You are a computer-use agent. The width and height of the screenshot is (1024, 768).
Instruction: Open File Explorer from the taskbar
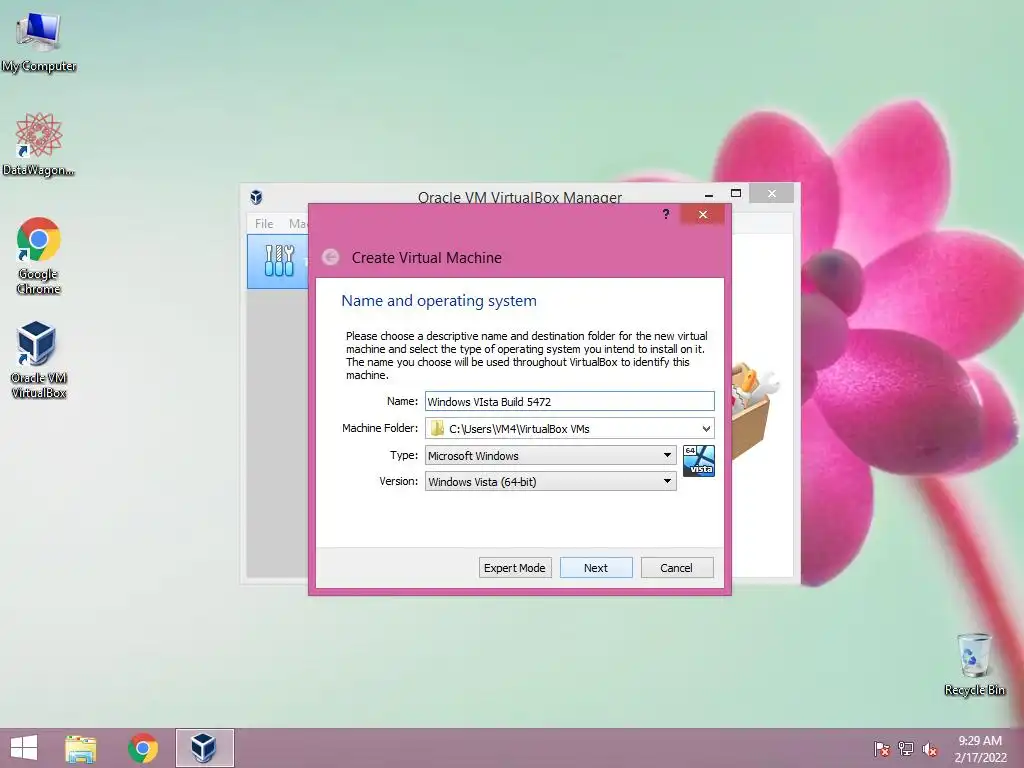point(80,748)
